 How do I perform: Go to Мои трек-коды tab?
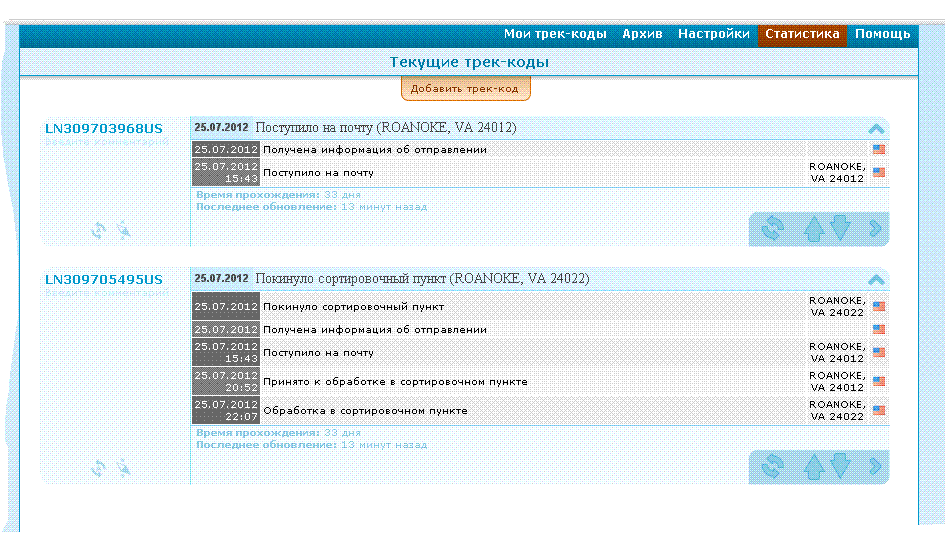pyautogui.click(x=555, y=34)
